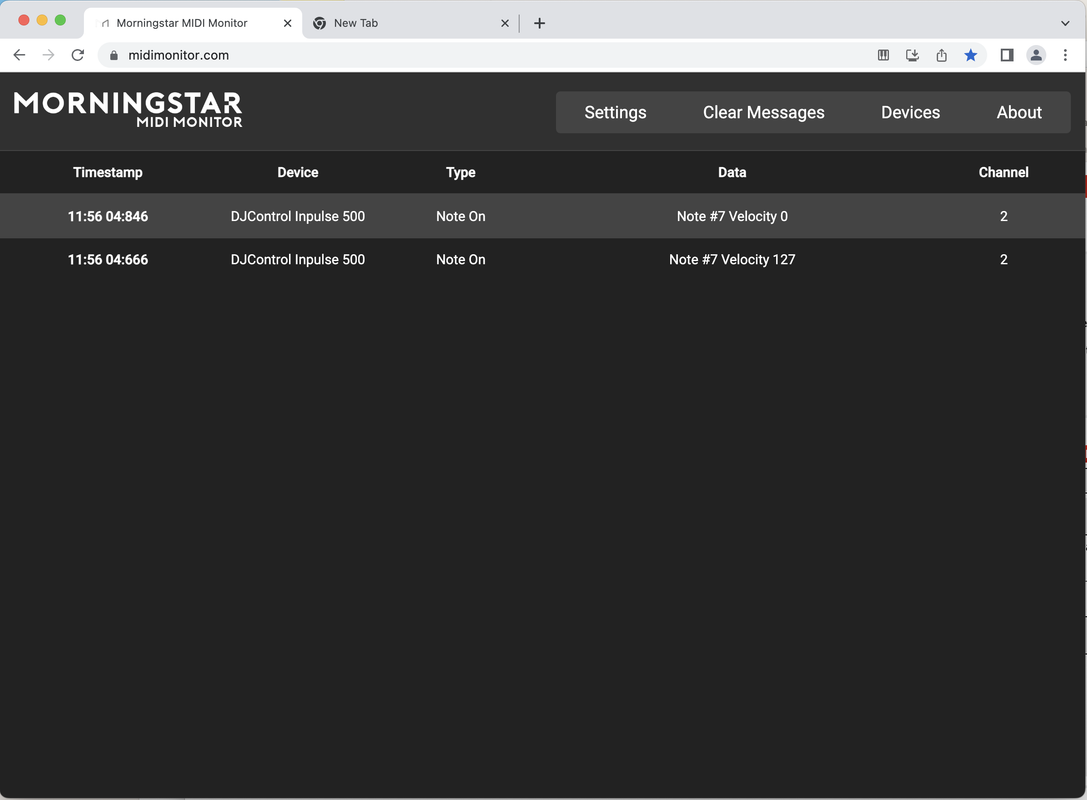Click the Type column header
Viewport: 1087px width, 800px height.
(460, 172)
